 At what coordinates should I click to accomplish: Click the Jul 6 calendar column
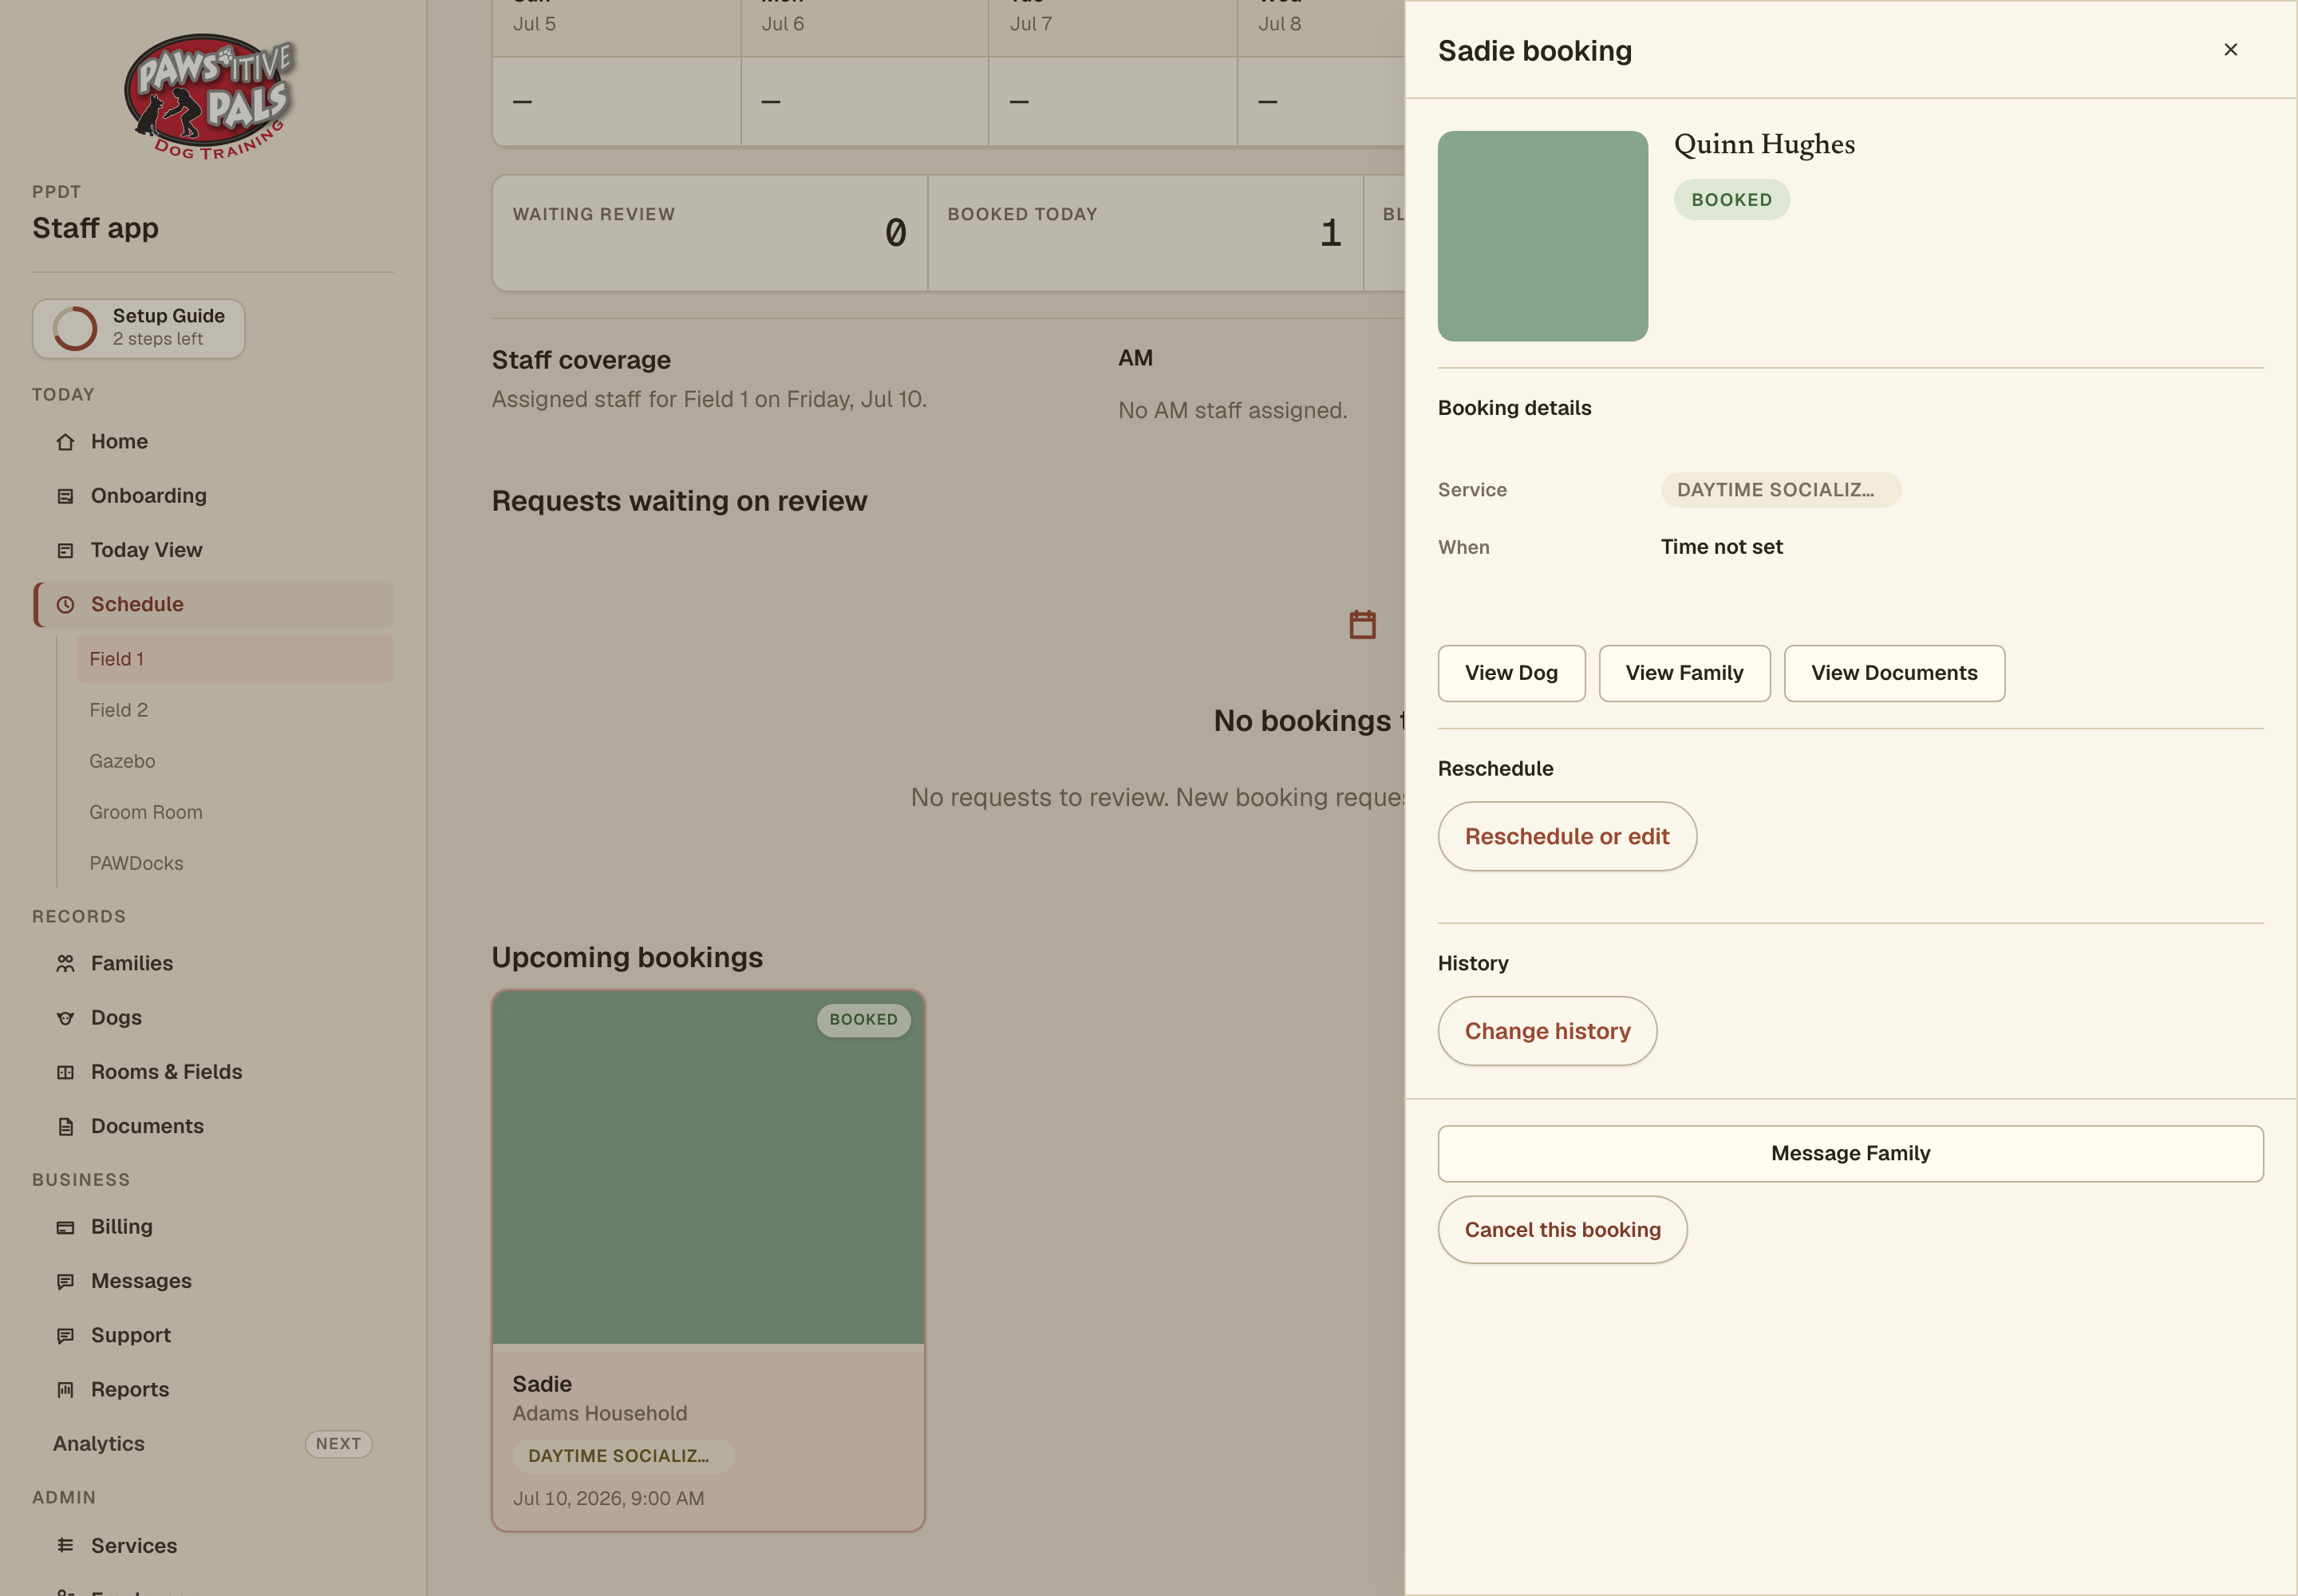[864, 73]
